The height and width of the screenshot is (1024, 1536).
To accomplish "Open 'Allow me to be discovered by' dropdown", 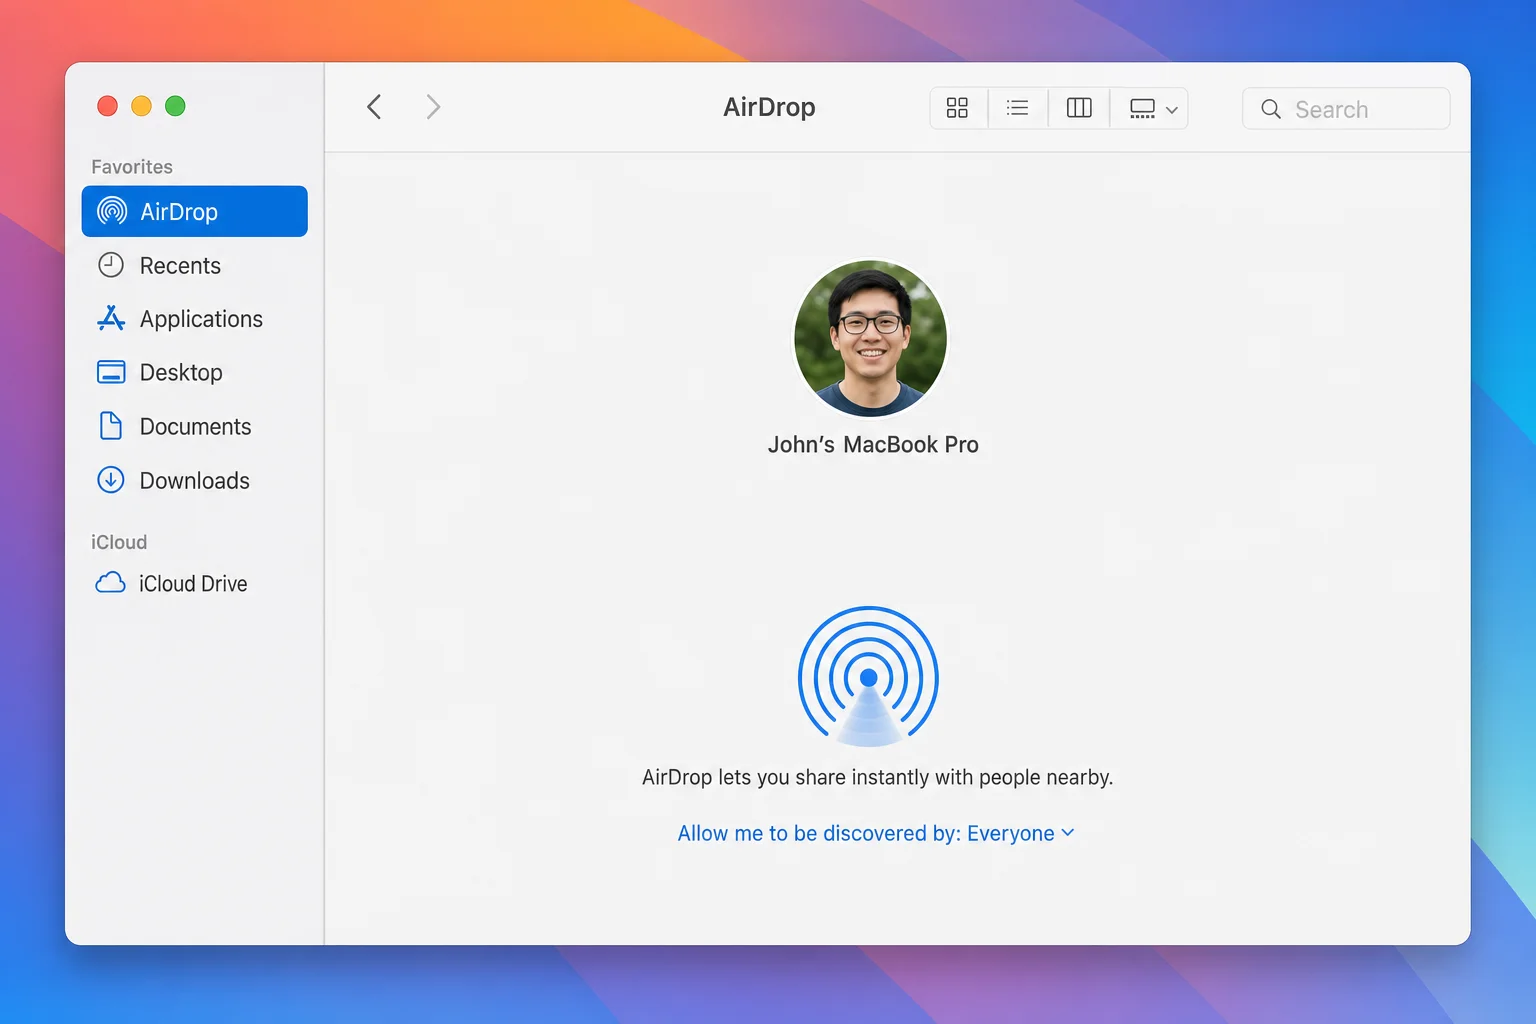I will tap(876, 833).
